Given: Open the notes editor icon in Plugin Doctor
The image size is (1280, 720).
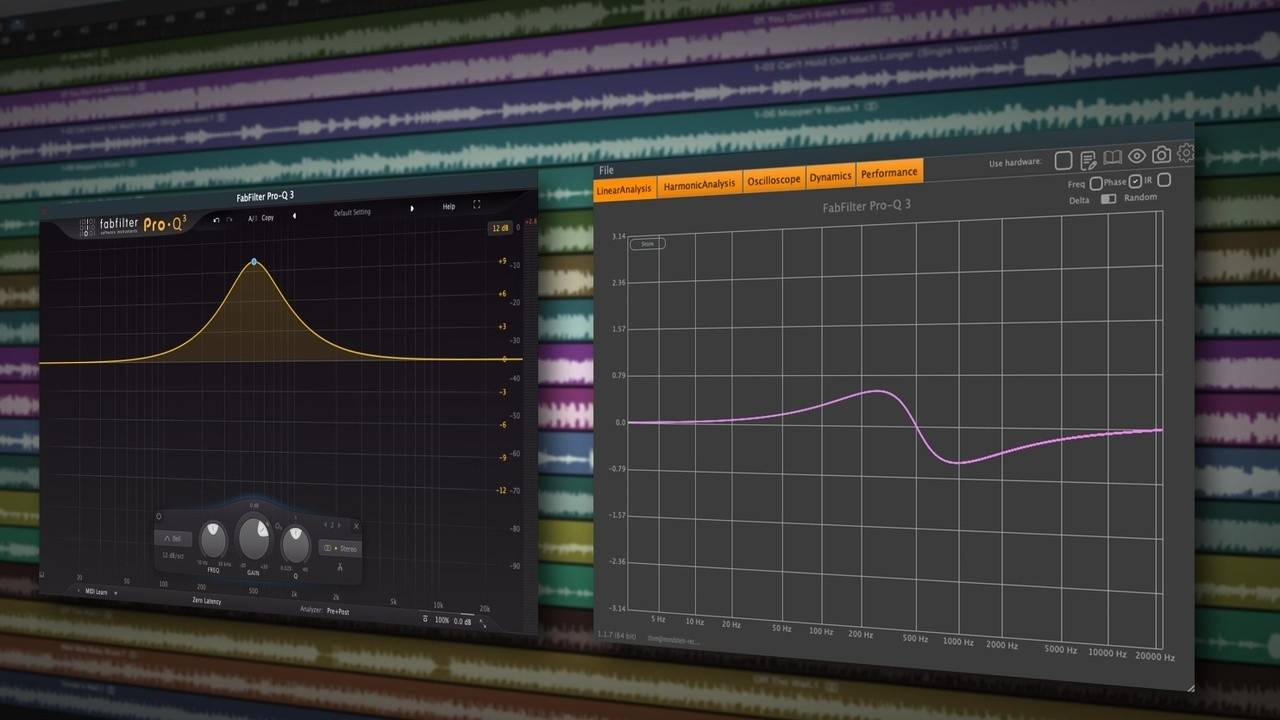Looking at the screenshot, I should [1087, 159].
